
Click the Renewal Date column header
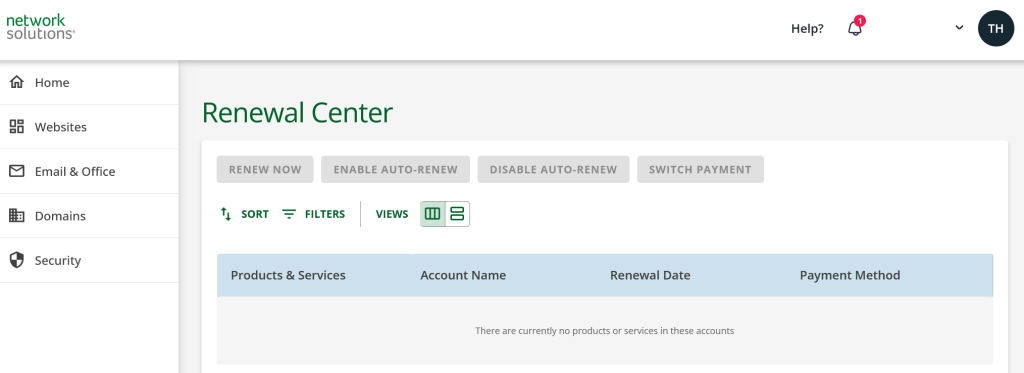click(650, 275)
